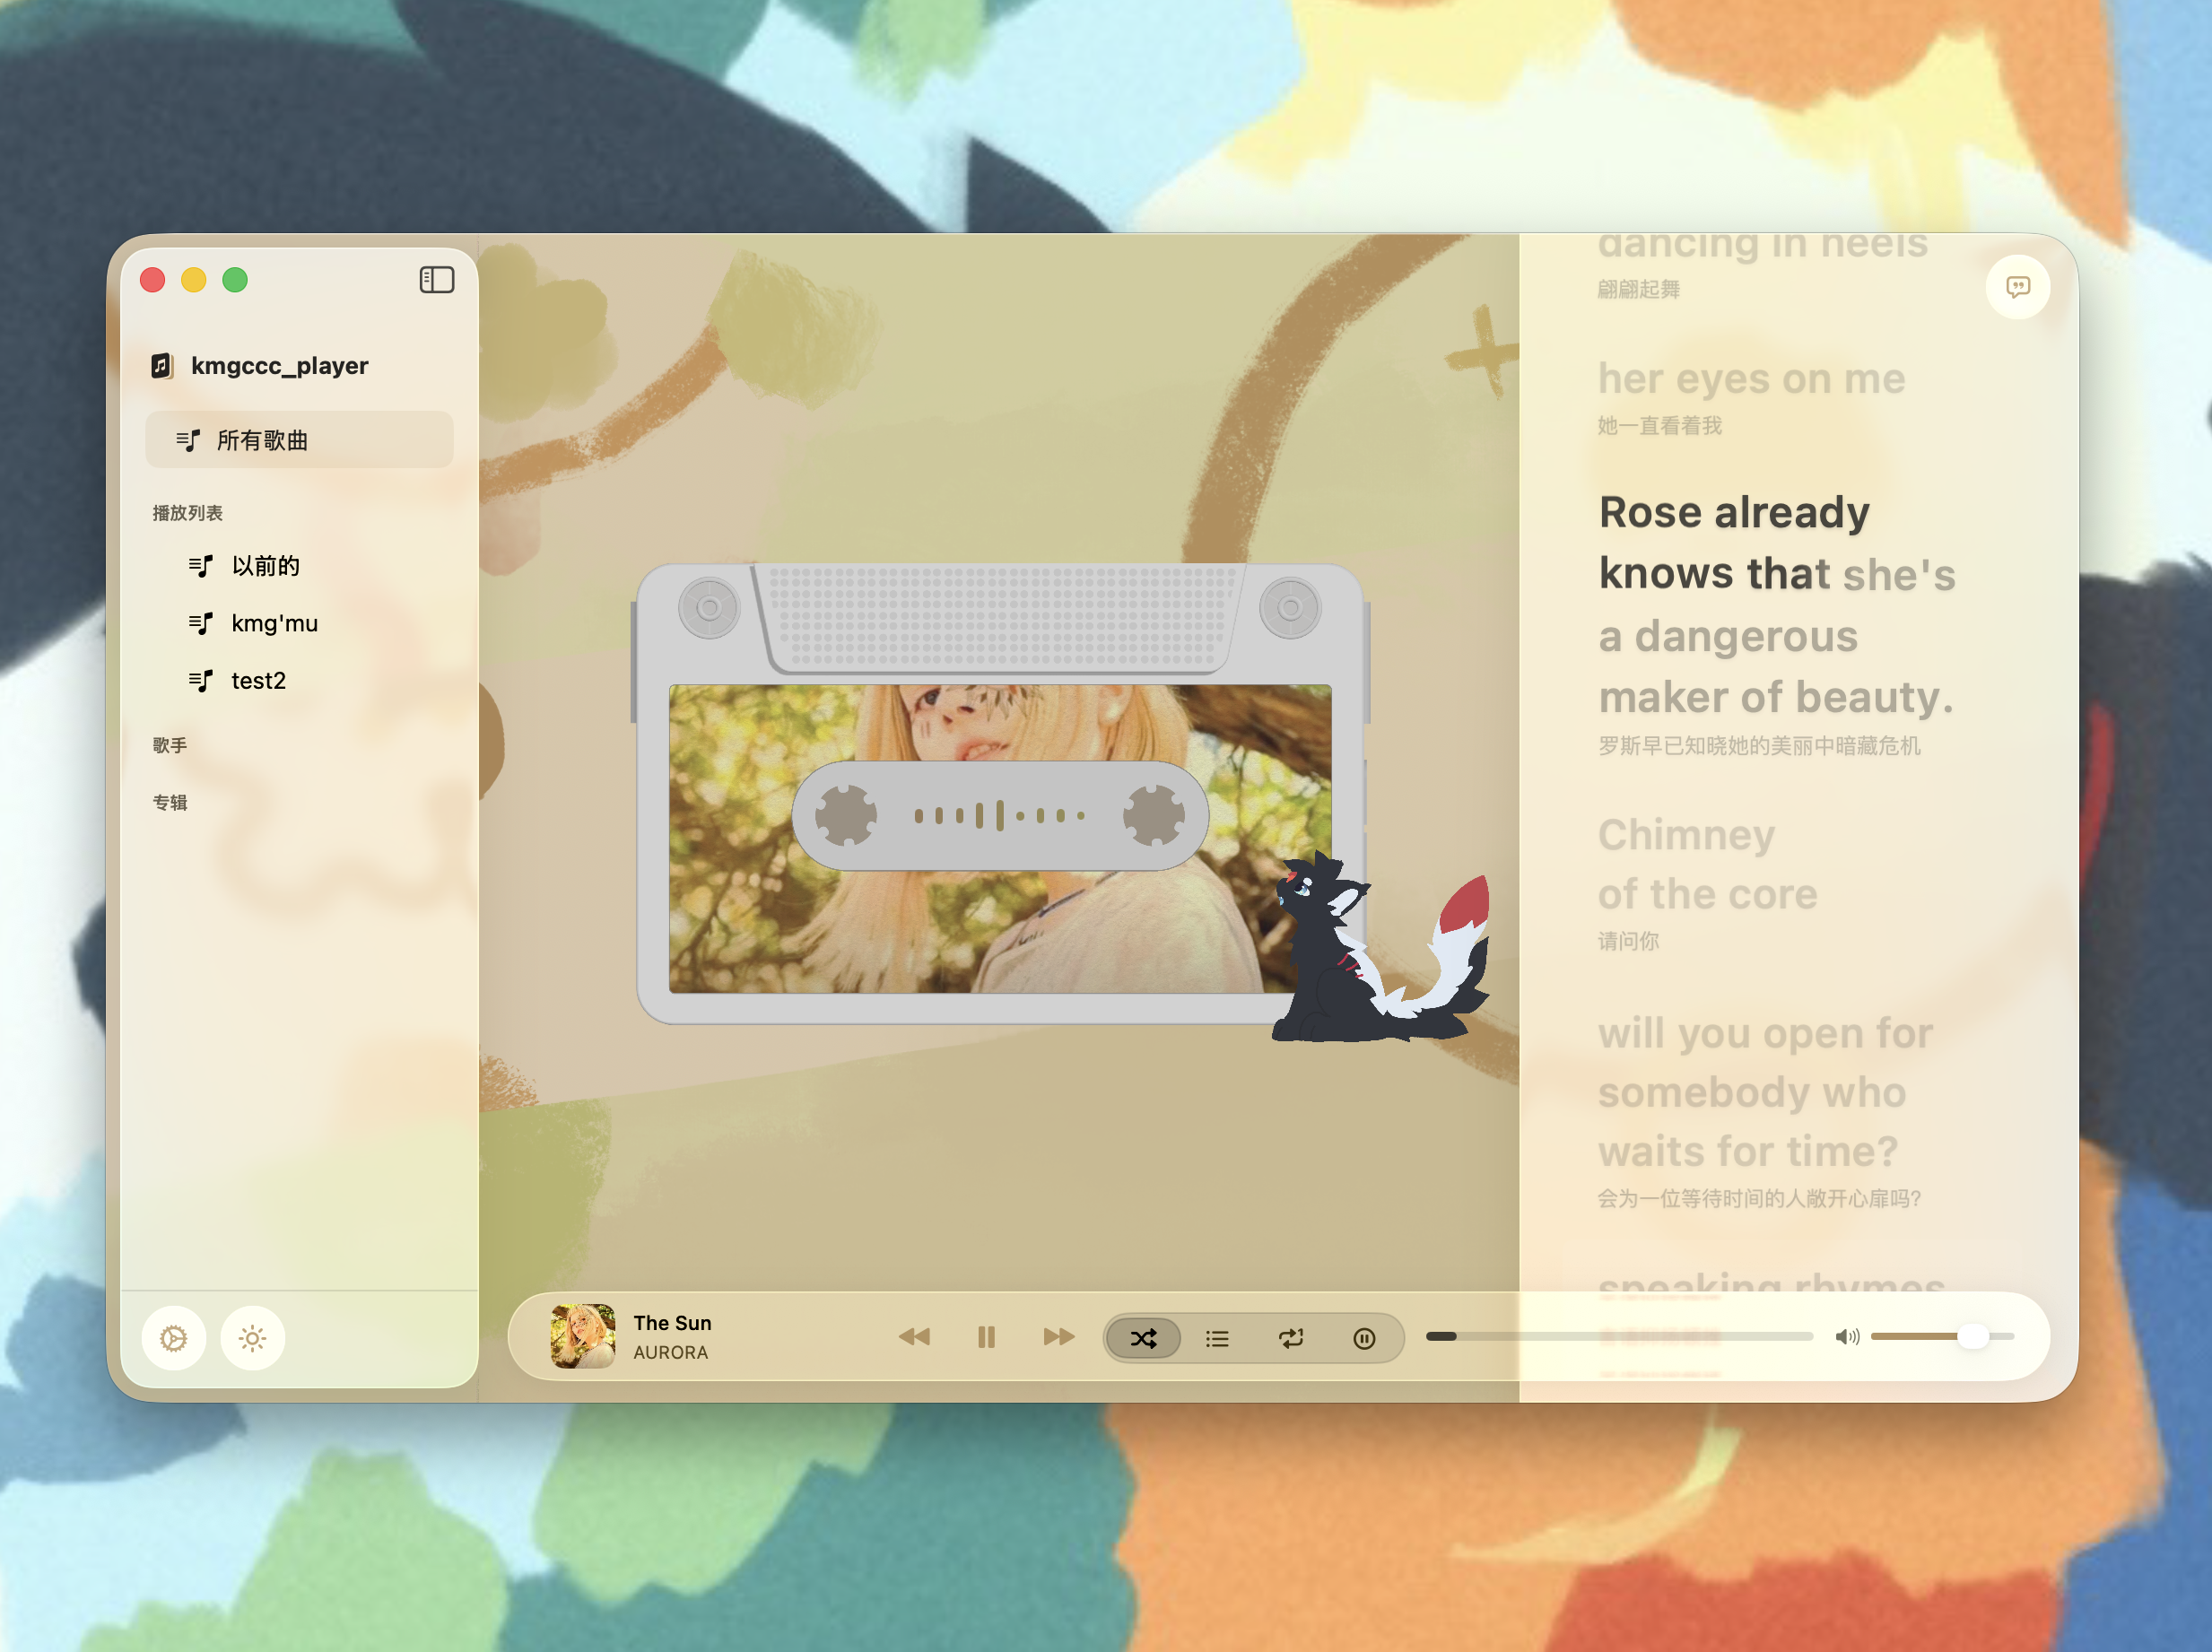Enable repeat-one loop mode
2212x1652 pixels.
[x=1291, y=1338]
